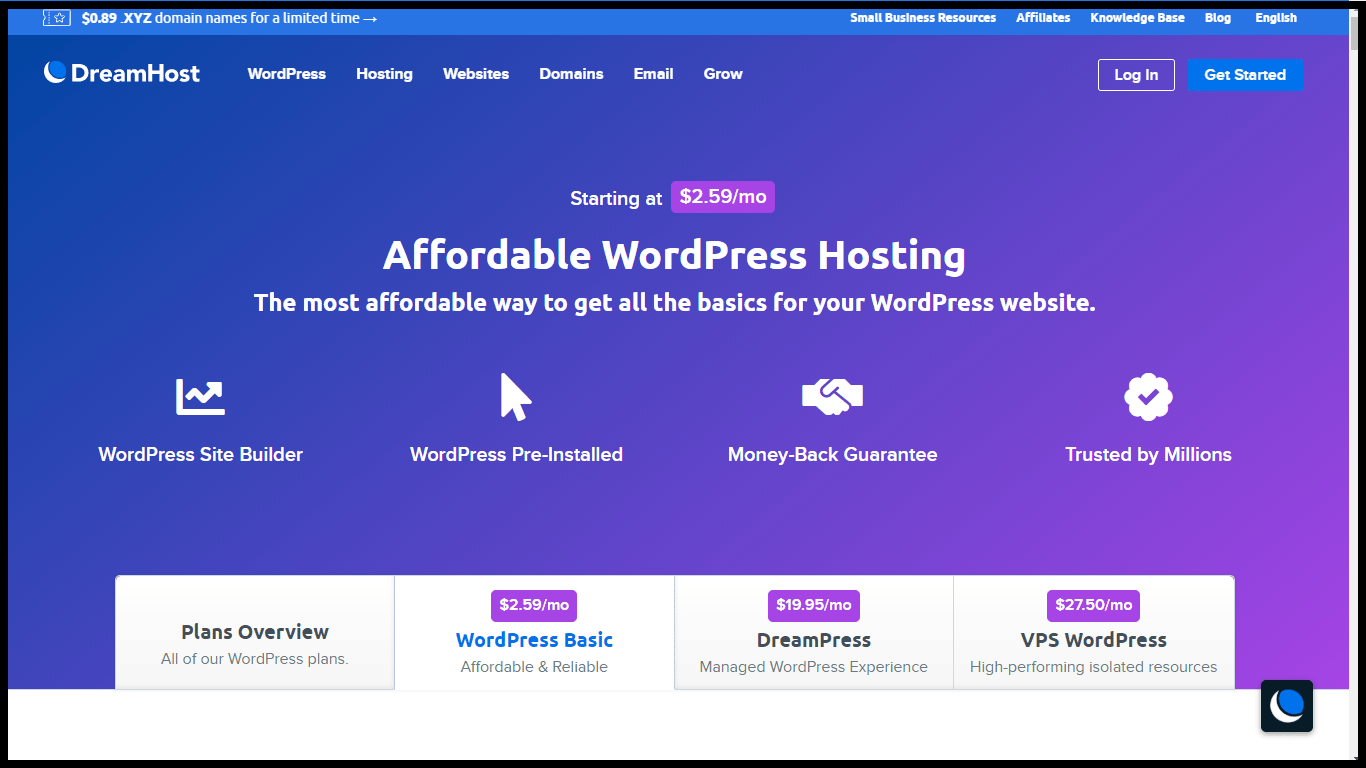Click the verified badge icon above Trusted by Millions
The image size is (1366, 768).
click(1148, 397)
